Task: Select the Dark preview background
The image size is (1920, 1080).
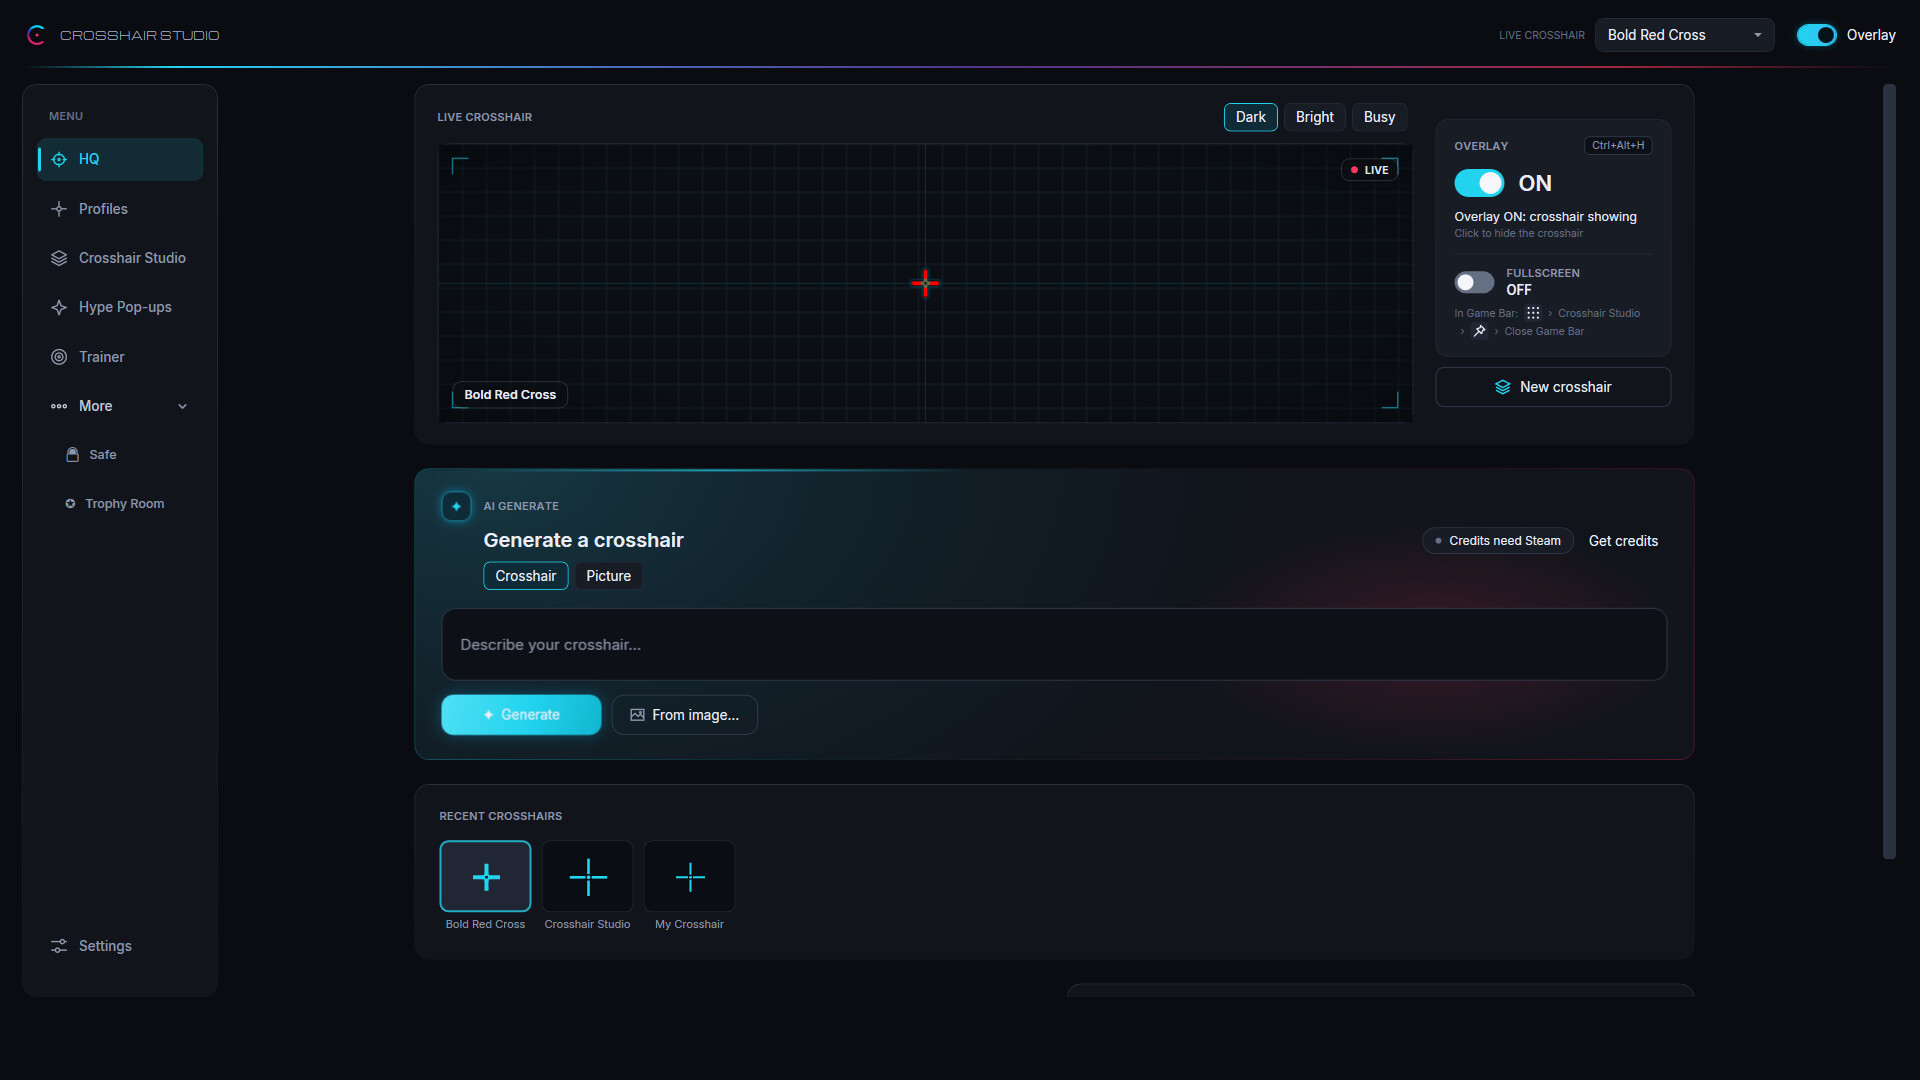Action: point(1250,117)
